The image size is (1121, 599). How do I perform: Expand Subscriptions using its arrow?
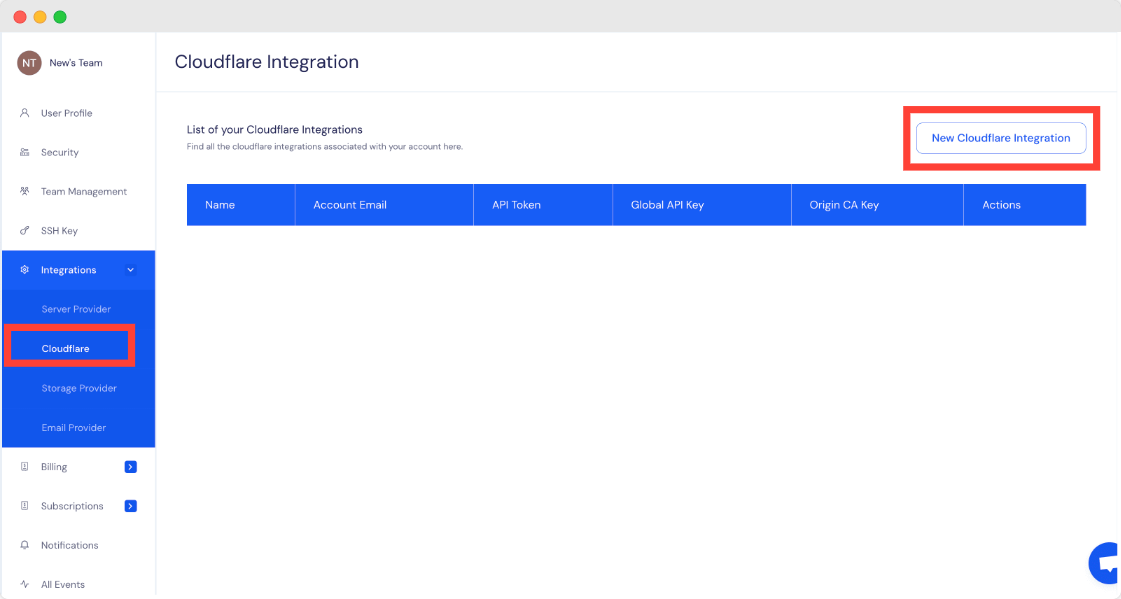coord(130,506)
